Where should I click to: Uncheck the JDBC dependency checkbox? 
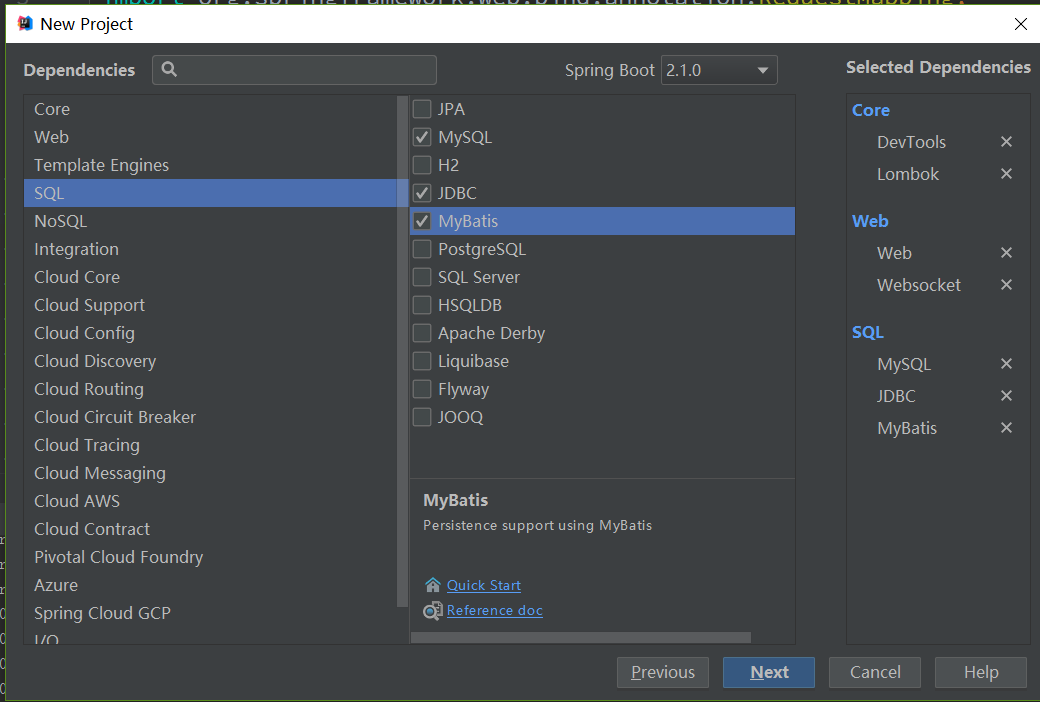coord(422,193)
